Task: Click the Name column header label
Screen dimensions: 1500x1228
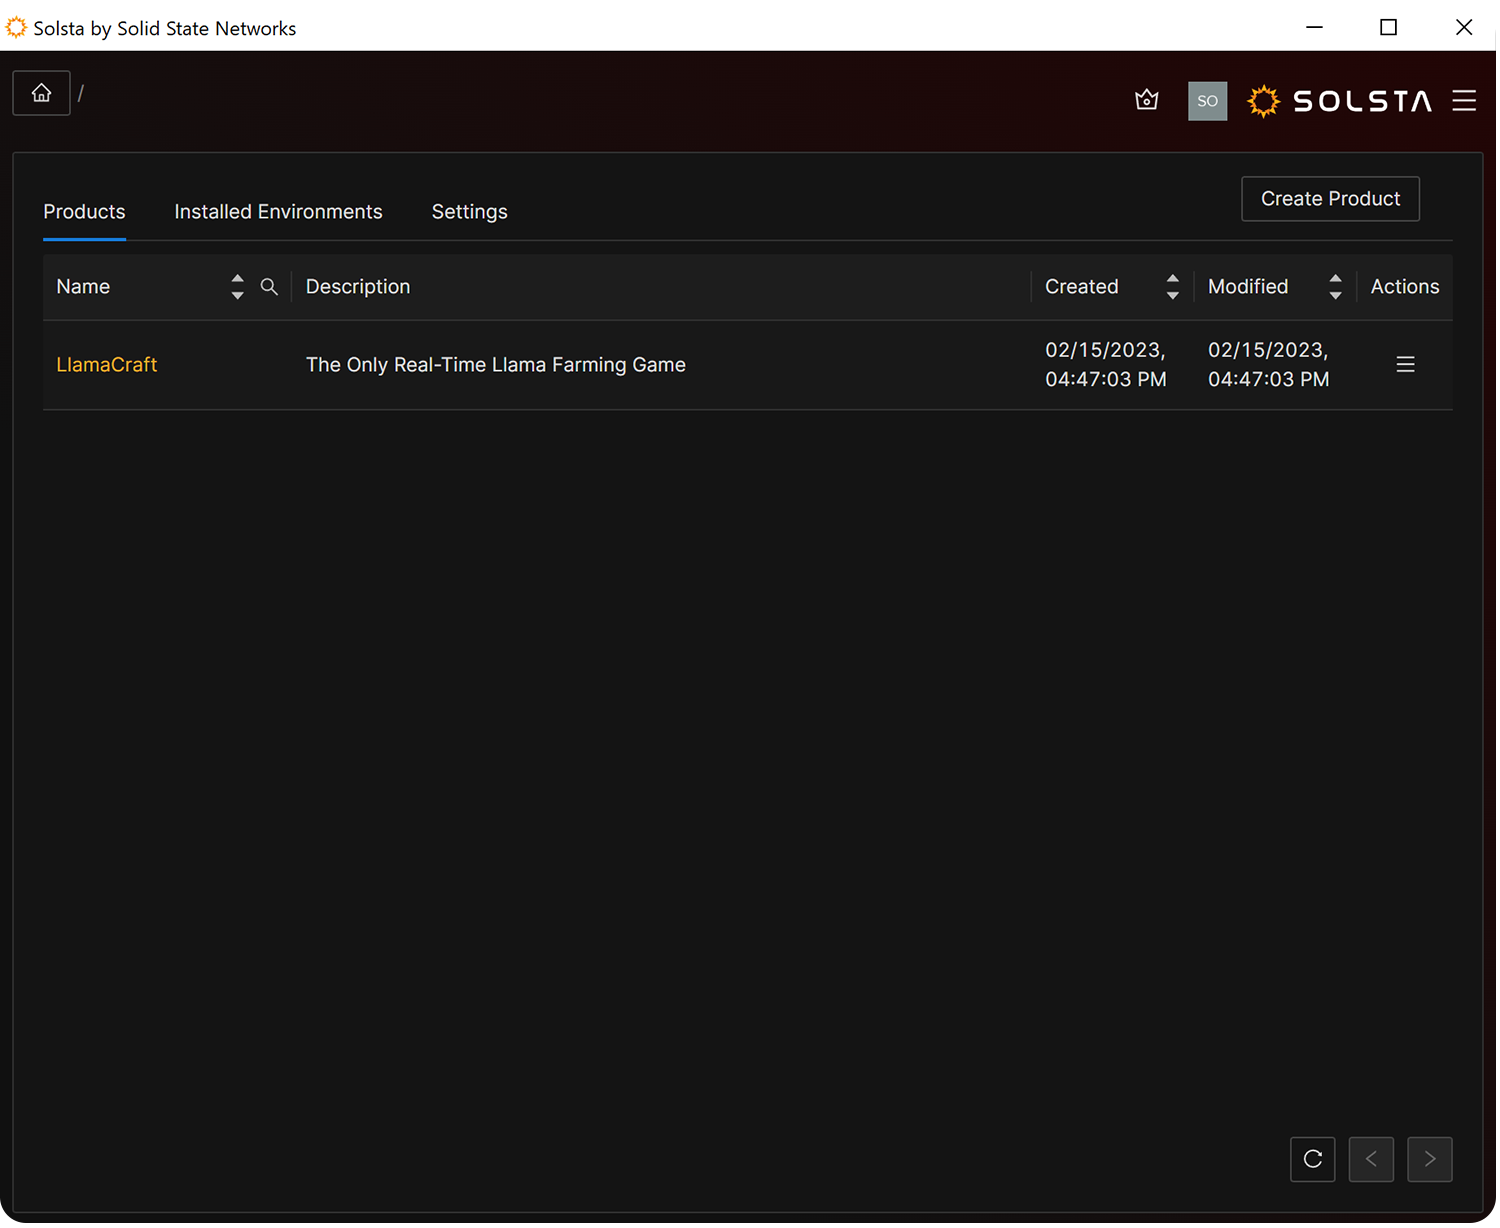Action: (83, 288)
